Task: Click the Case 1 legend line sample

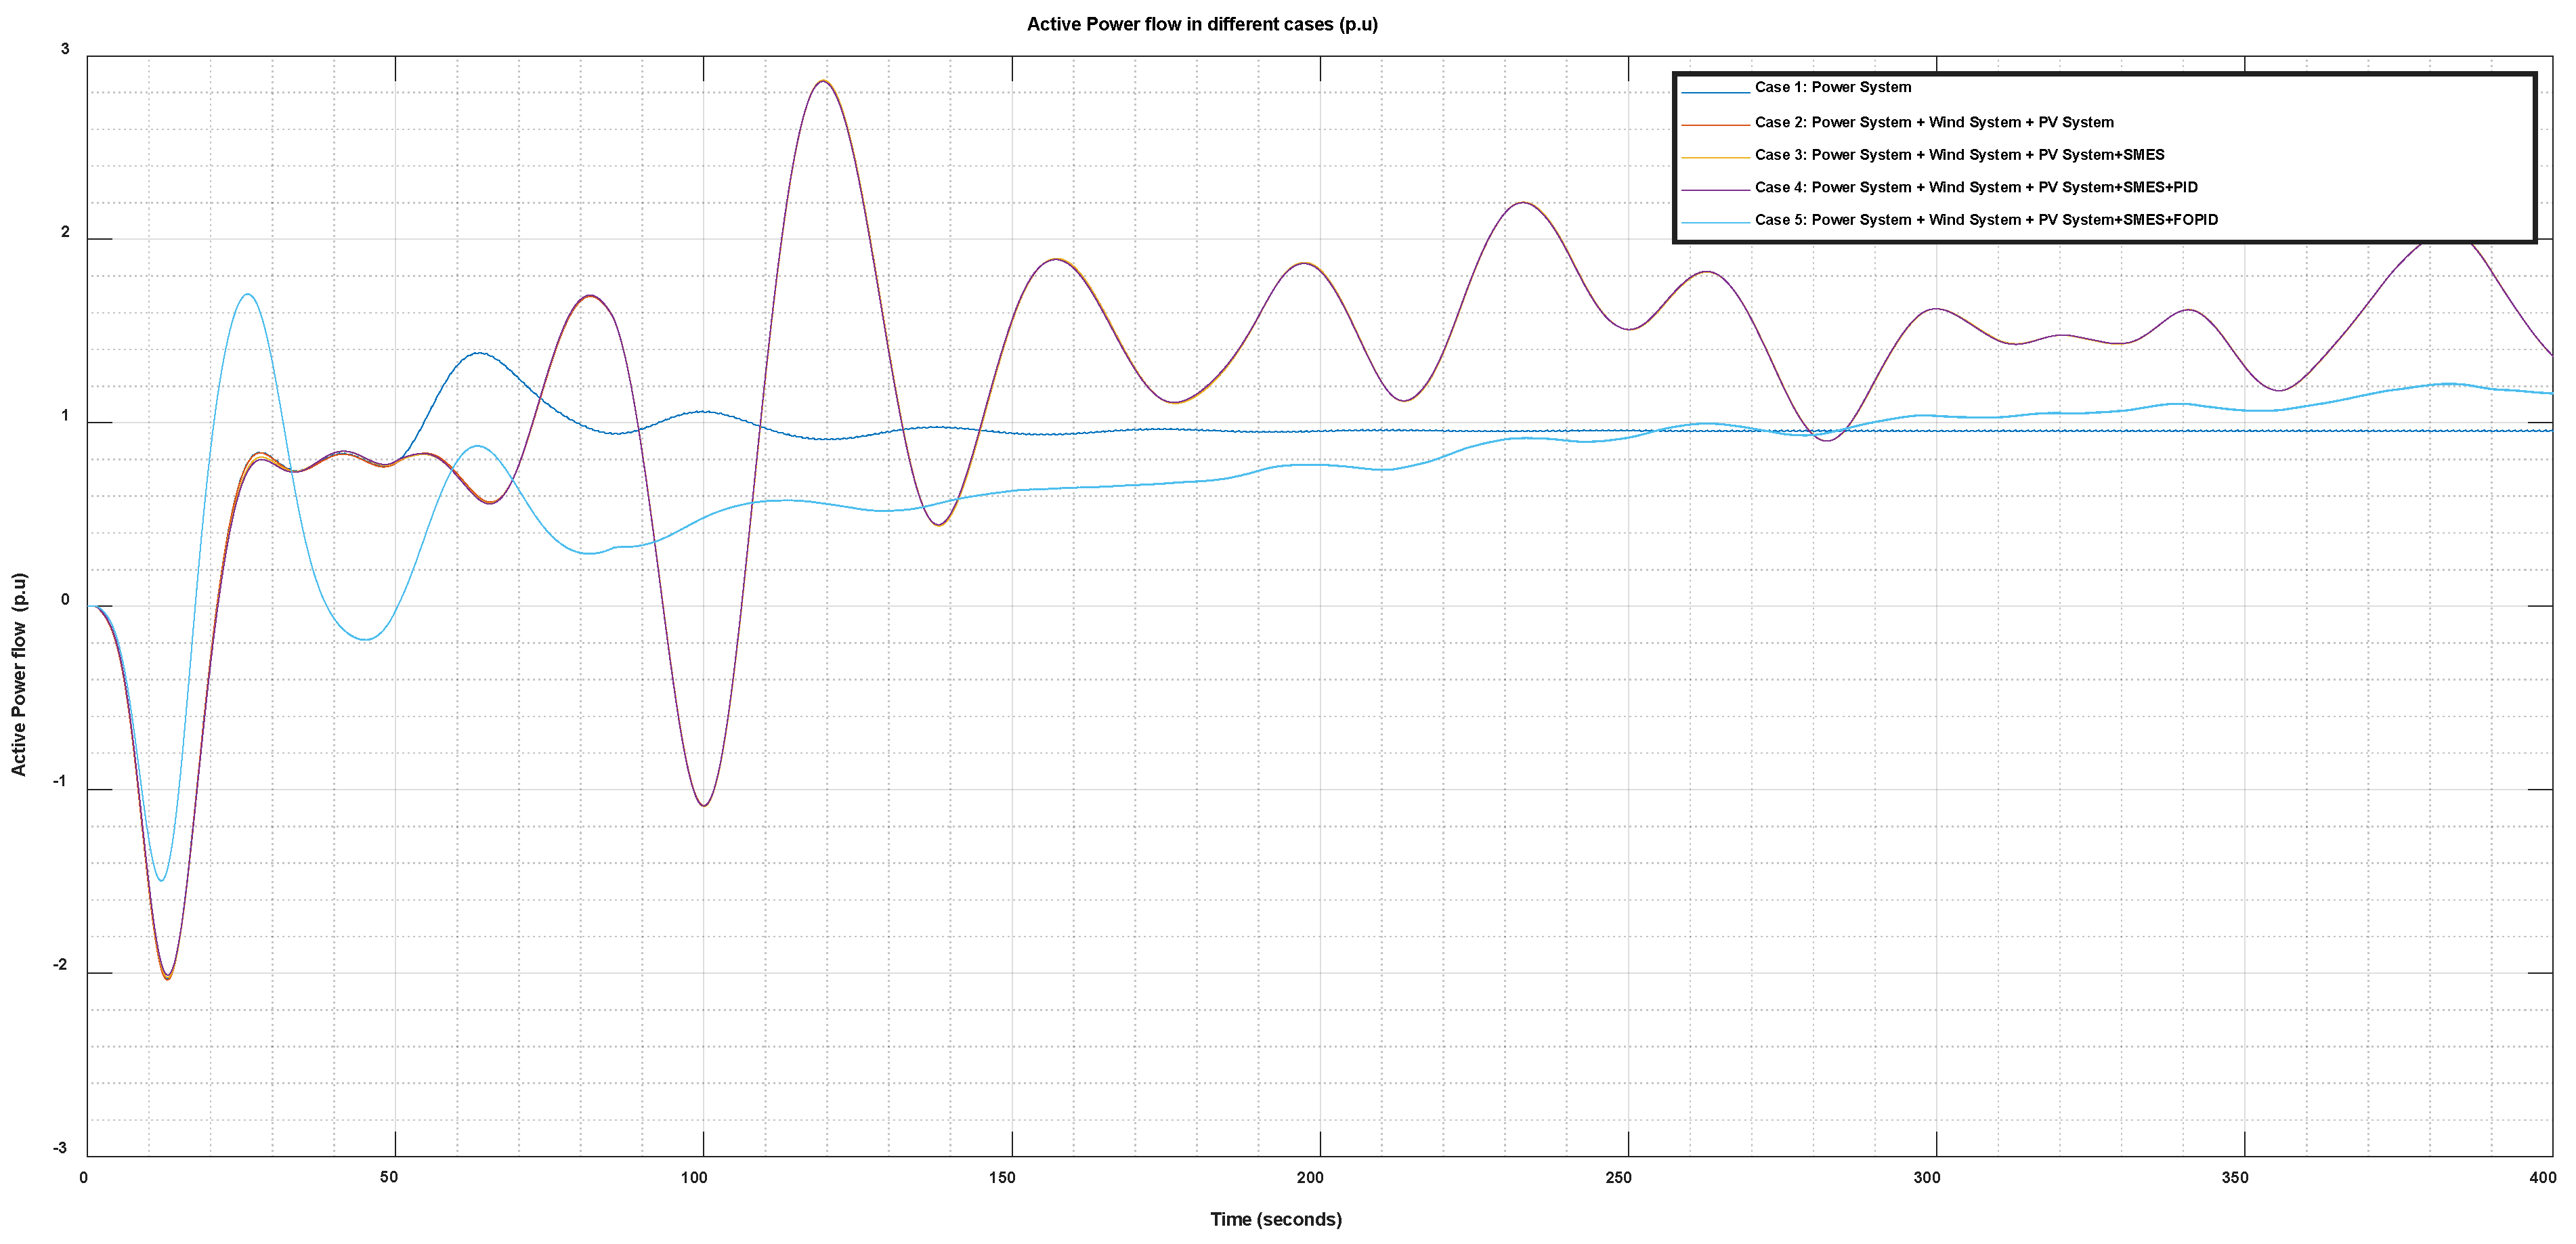Action: click(x=1715, y=92)
